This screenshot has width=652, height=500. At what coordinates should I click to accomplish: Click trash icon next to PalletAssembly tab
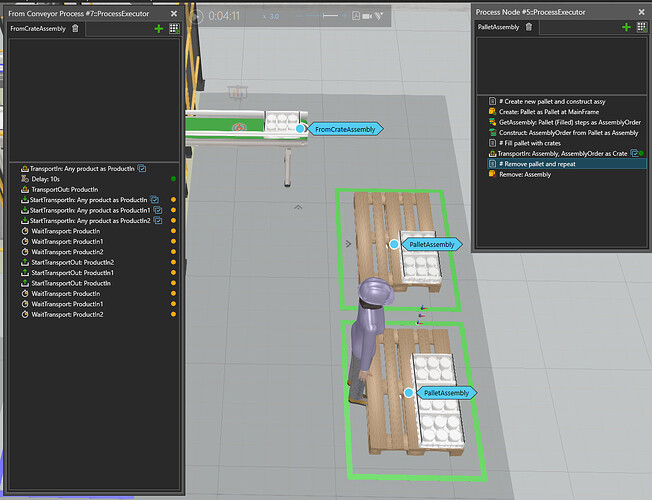click(x=529, y=27)
